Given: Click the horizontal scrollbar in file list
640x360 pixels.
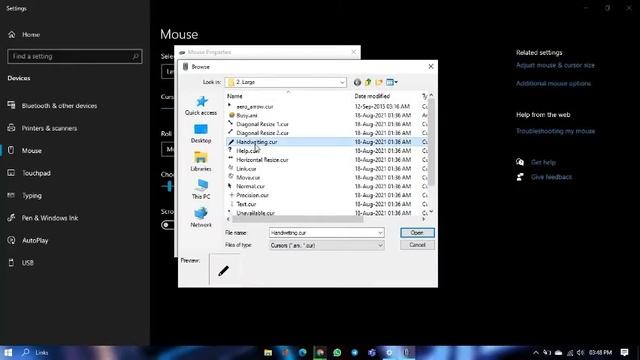Looking at the screenshot, I should tap(297, 219).
